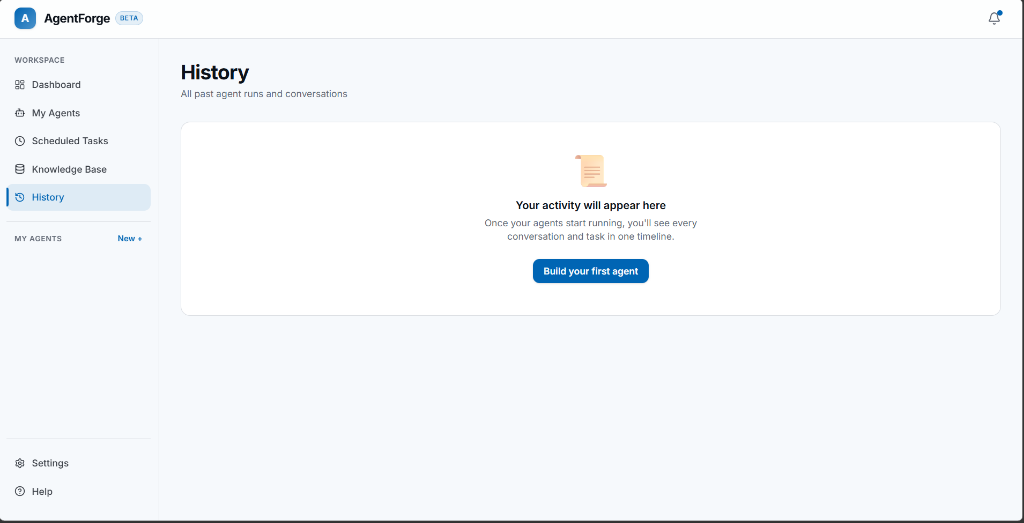This screenshot has width=1024, height=523.
Task: Click the Scheduled Tasks clock icon
Action: tap(20, 141)
